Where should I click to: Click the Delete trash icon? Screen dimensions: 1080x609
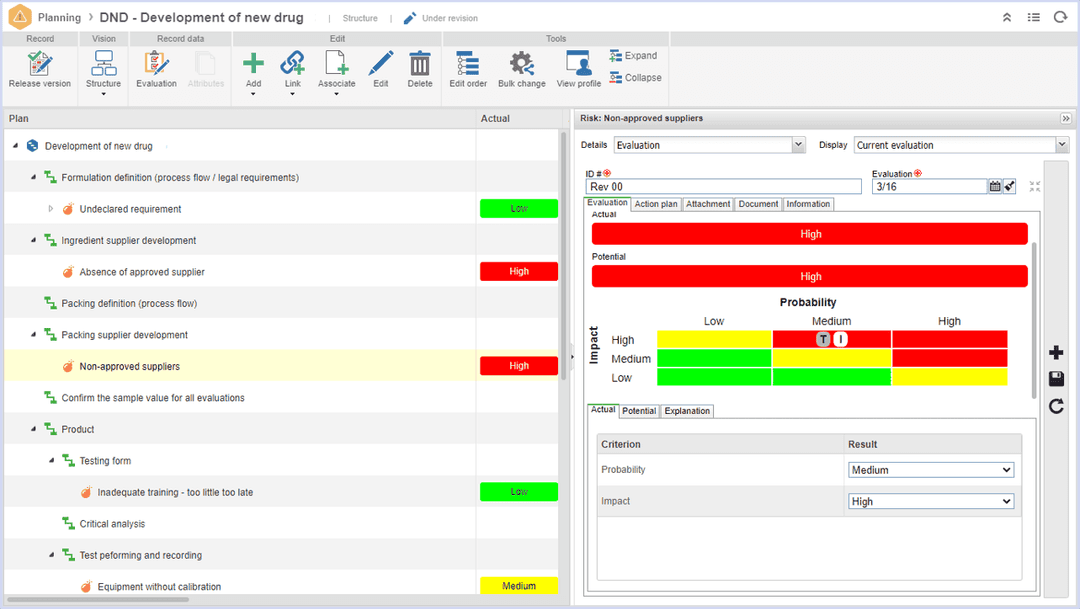pyautogui.click(x=419, y=63)
